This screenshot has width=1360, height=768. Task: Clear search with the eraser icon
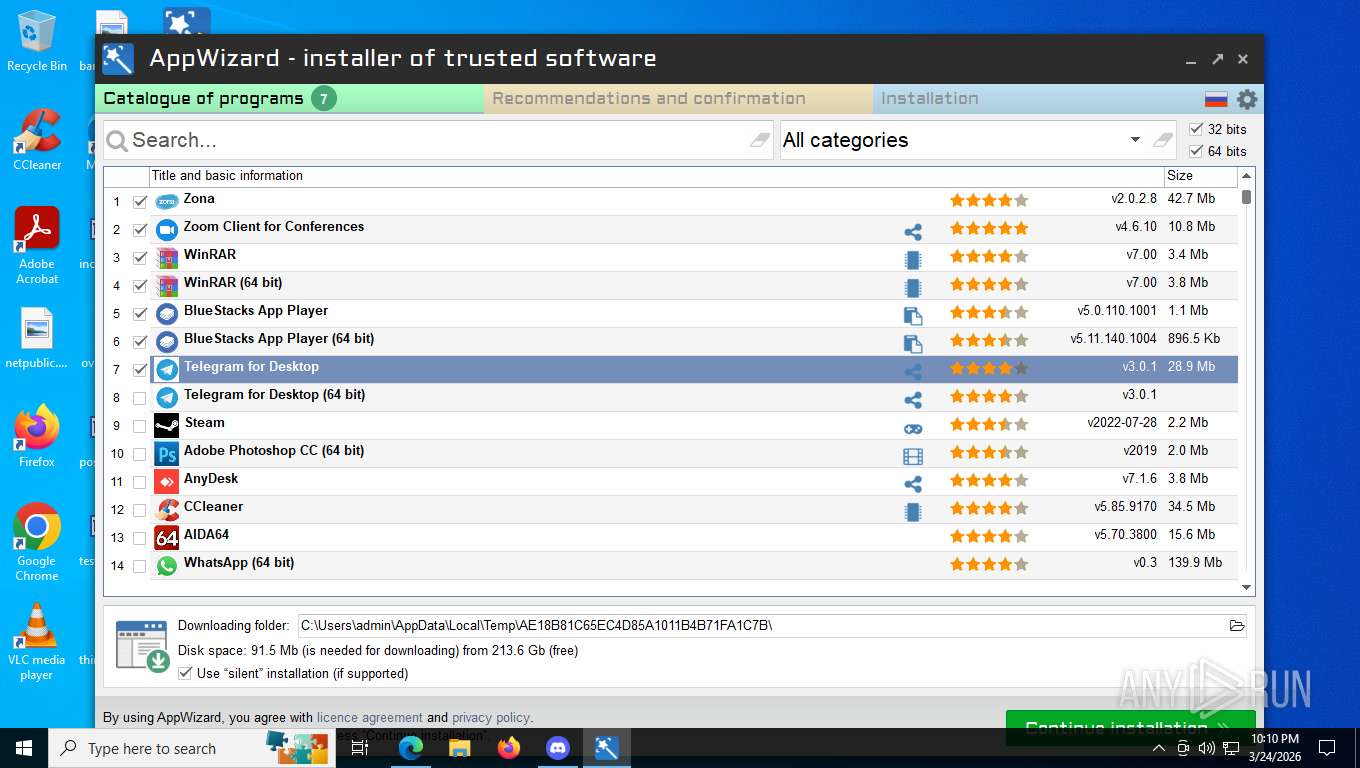pyautogui.click(x=760, y=140)
